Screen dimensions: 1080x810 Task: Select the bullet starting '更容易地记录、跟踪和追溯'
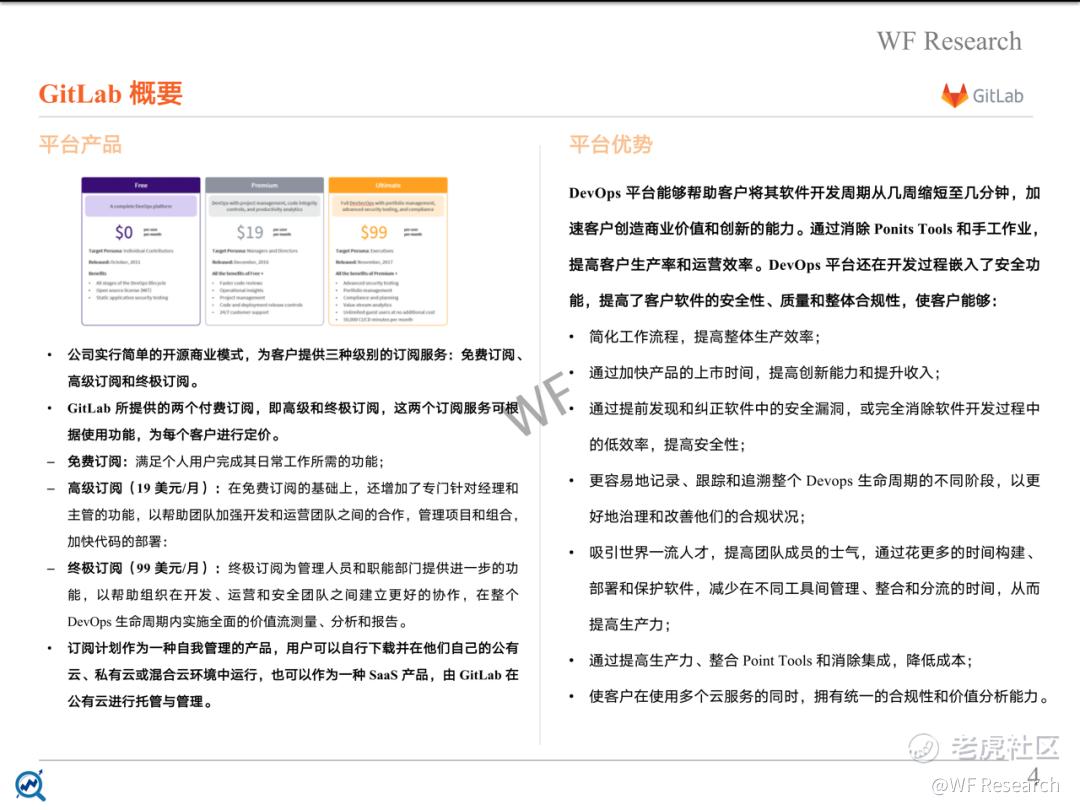click(x=815, y=481)
